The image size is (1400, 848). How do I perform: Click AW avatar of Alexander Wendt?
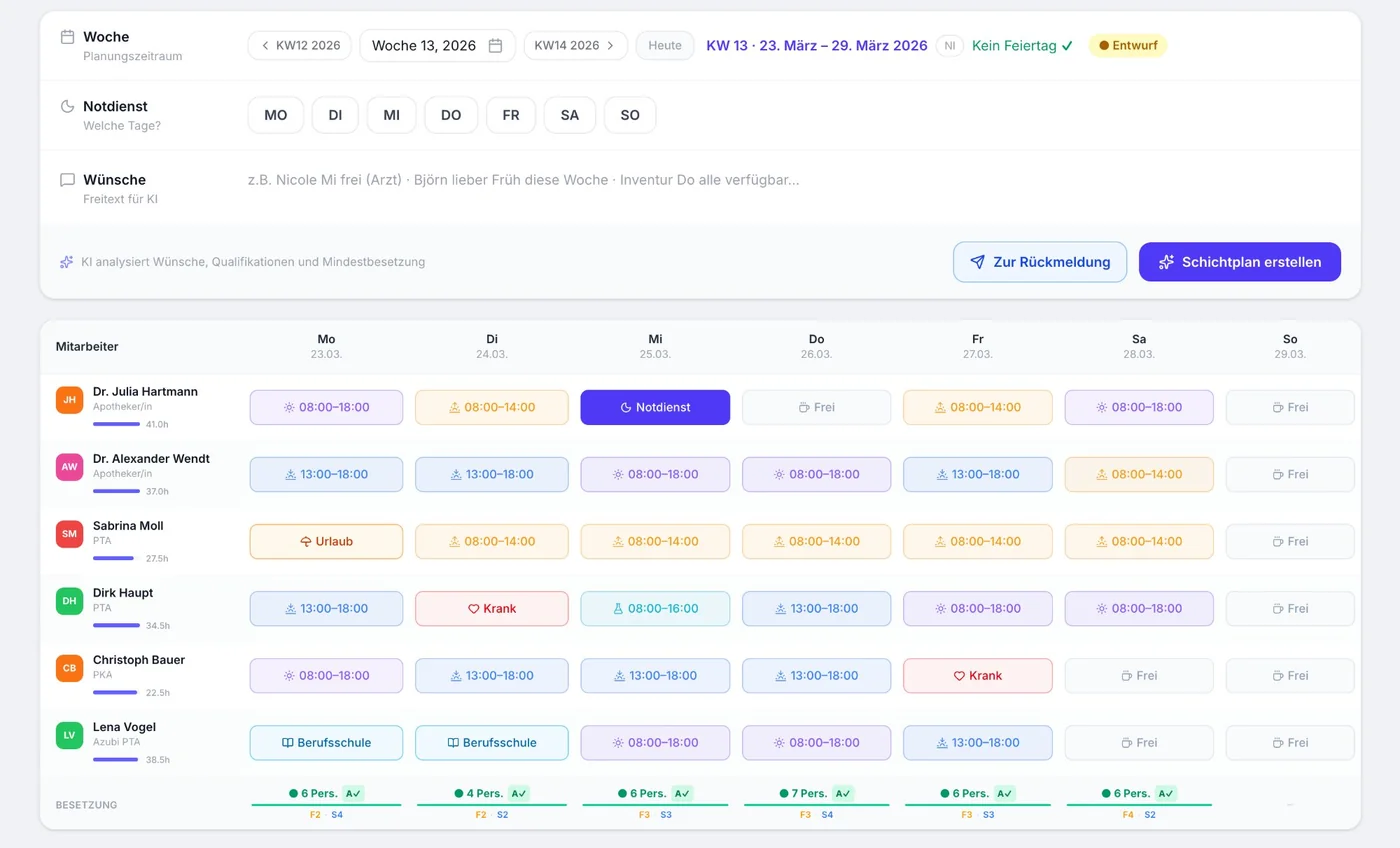click(69, 467)
